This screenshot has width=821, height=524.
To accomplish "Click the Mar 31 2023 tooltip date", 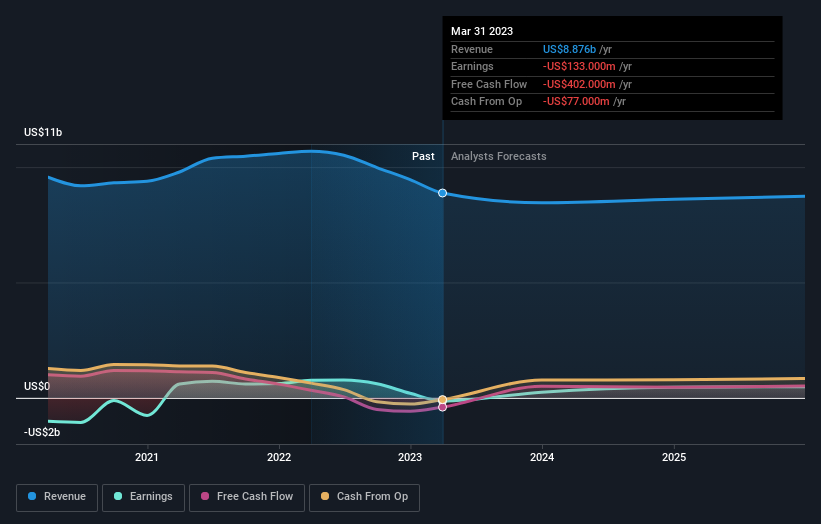I will coord(482,31).
